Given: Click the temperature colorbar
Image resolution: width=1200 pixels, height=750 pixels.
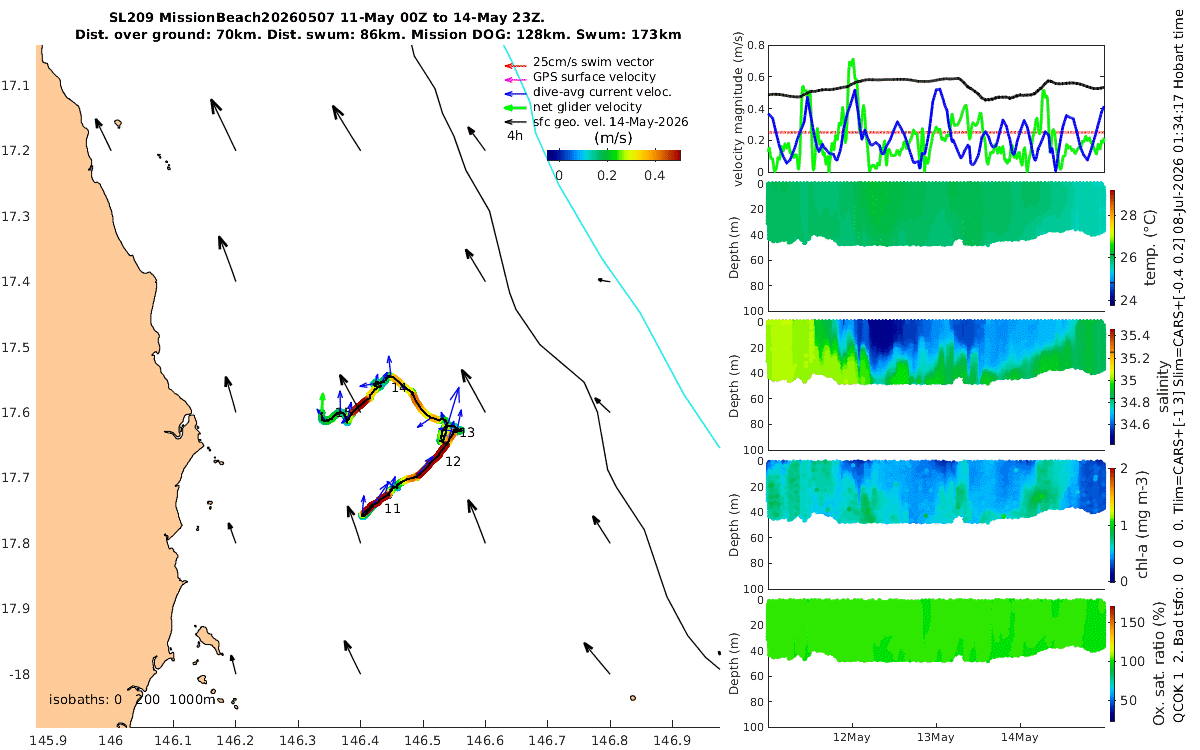Looking at the screenshot, I should click(x=1114, y=246).
